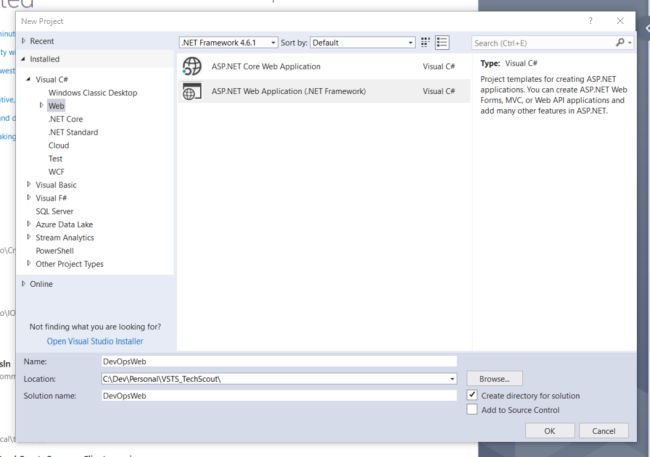Select the Test category
Viewport: 650px width, 457px height.
(55, 158)
